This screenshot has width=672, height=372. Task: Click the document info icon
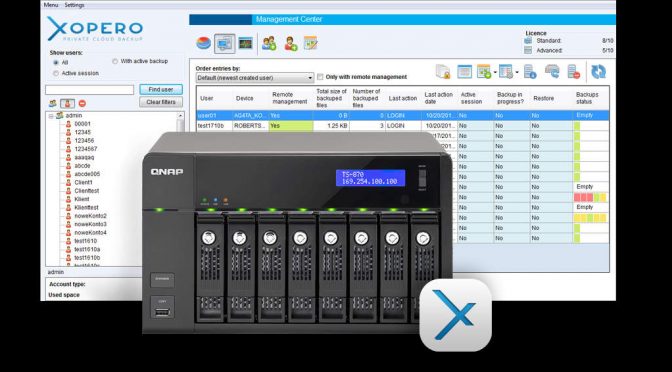(x=530, y=71)
